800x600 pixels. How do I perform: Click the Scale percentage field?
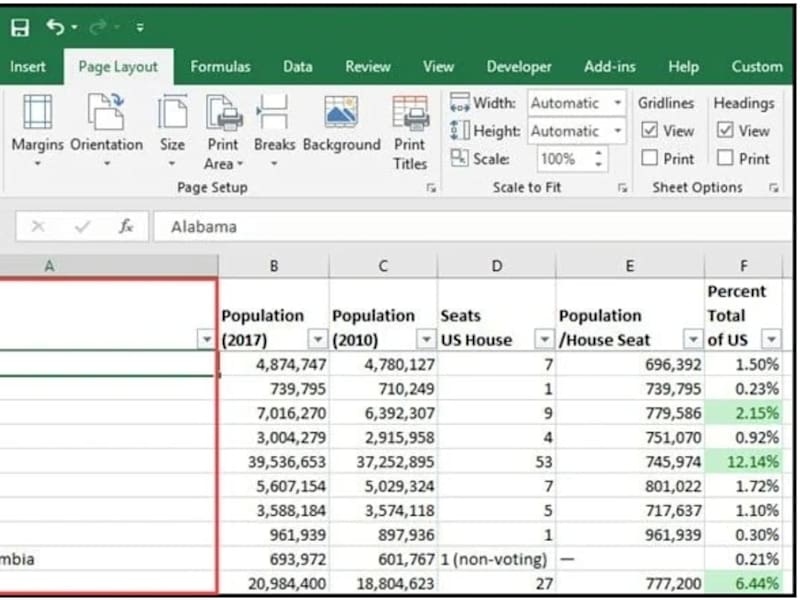point(564,159)
